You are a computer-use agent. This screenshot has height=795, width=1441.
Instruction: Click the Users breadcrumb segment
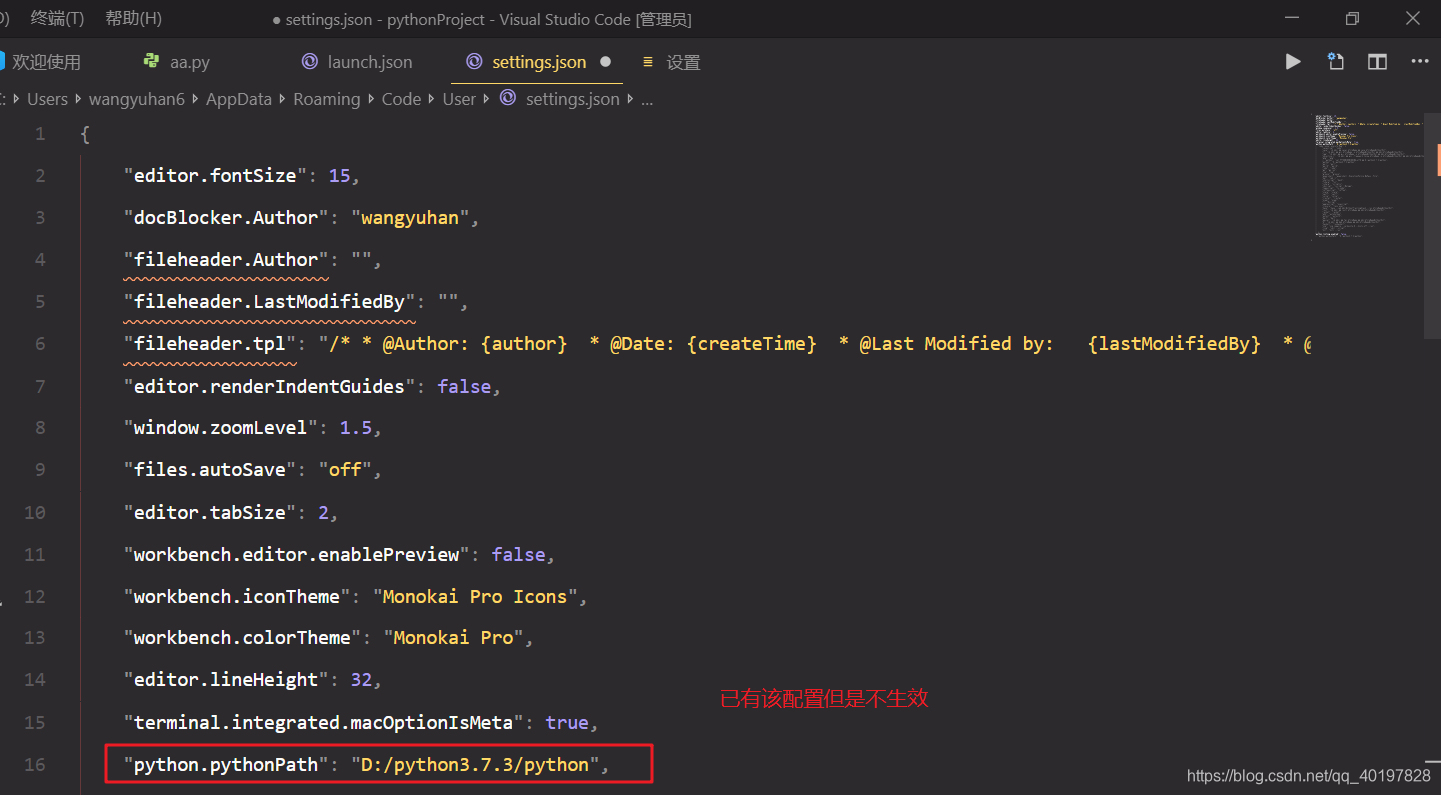point(47,99)
